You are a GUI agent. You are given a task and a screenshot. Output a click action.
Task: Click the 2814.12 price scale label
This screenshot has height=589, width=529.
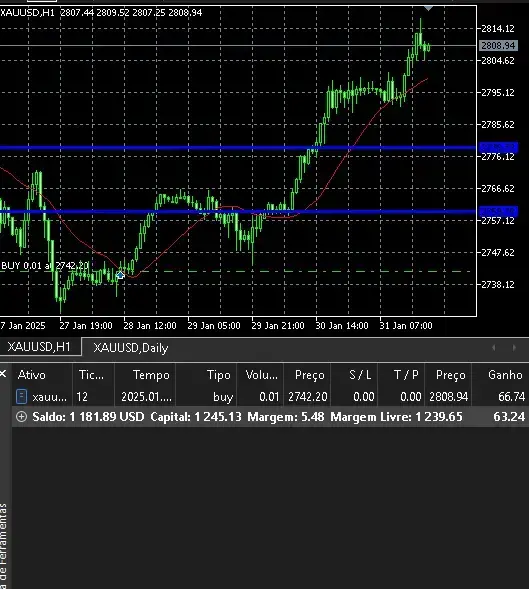[x=498, y=29]
